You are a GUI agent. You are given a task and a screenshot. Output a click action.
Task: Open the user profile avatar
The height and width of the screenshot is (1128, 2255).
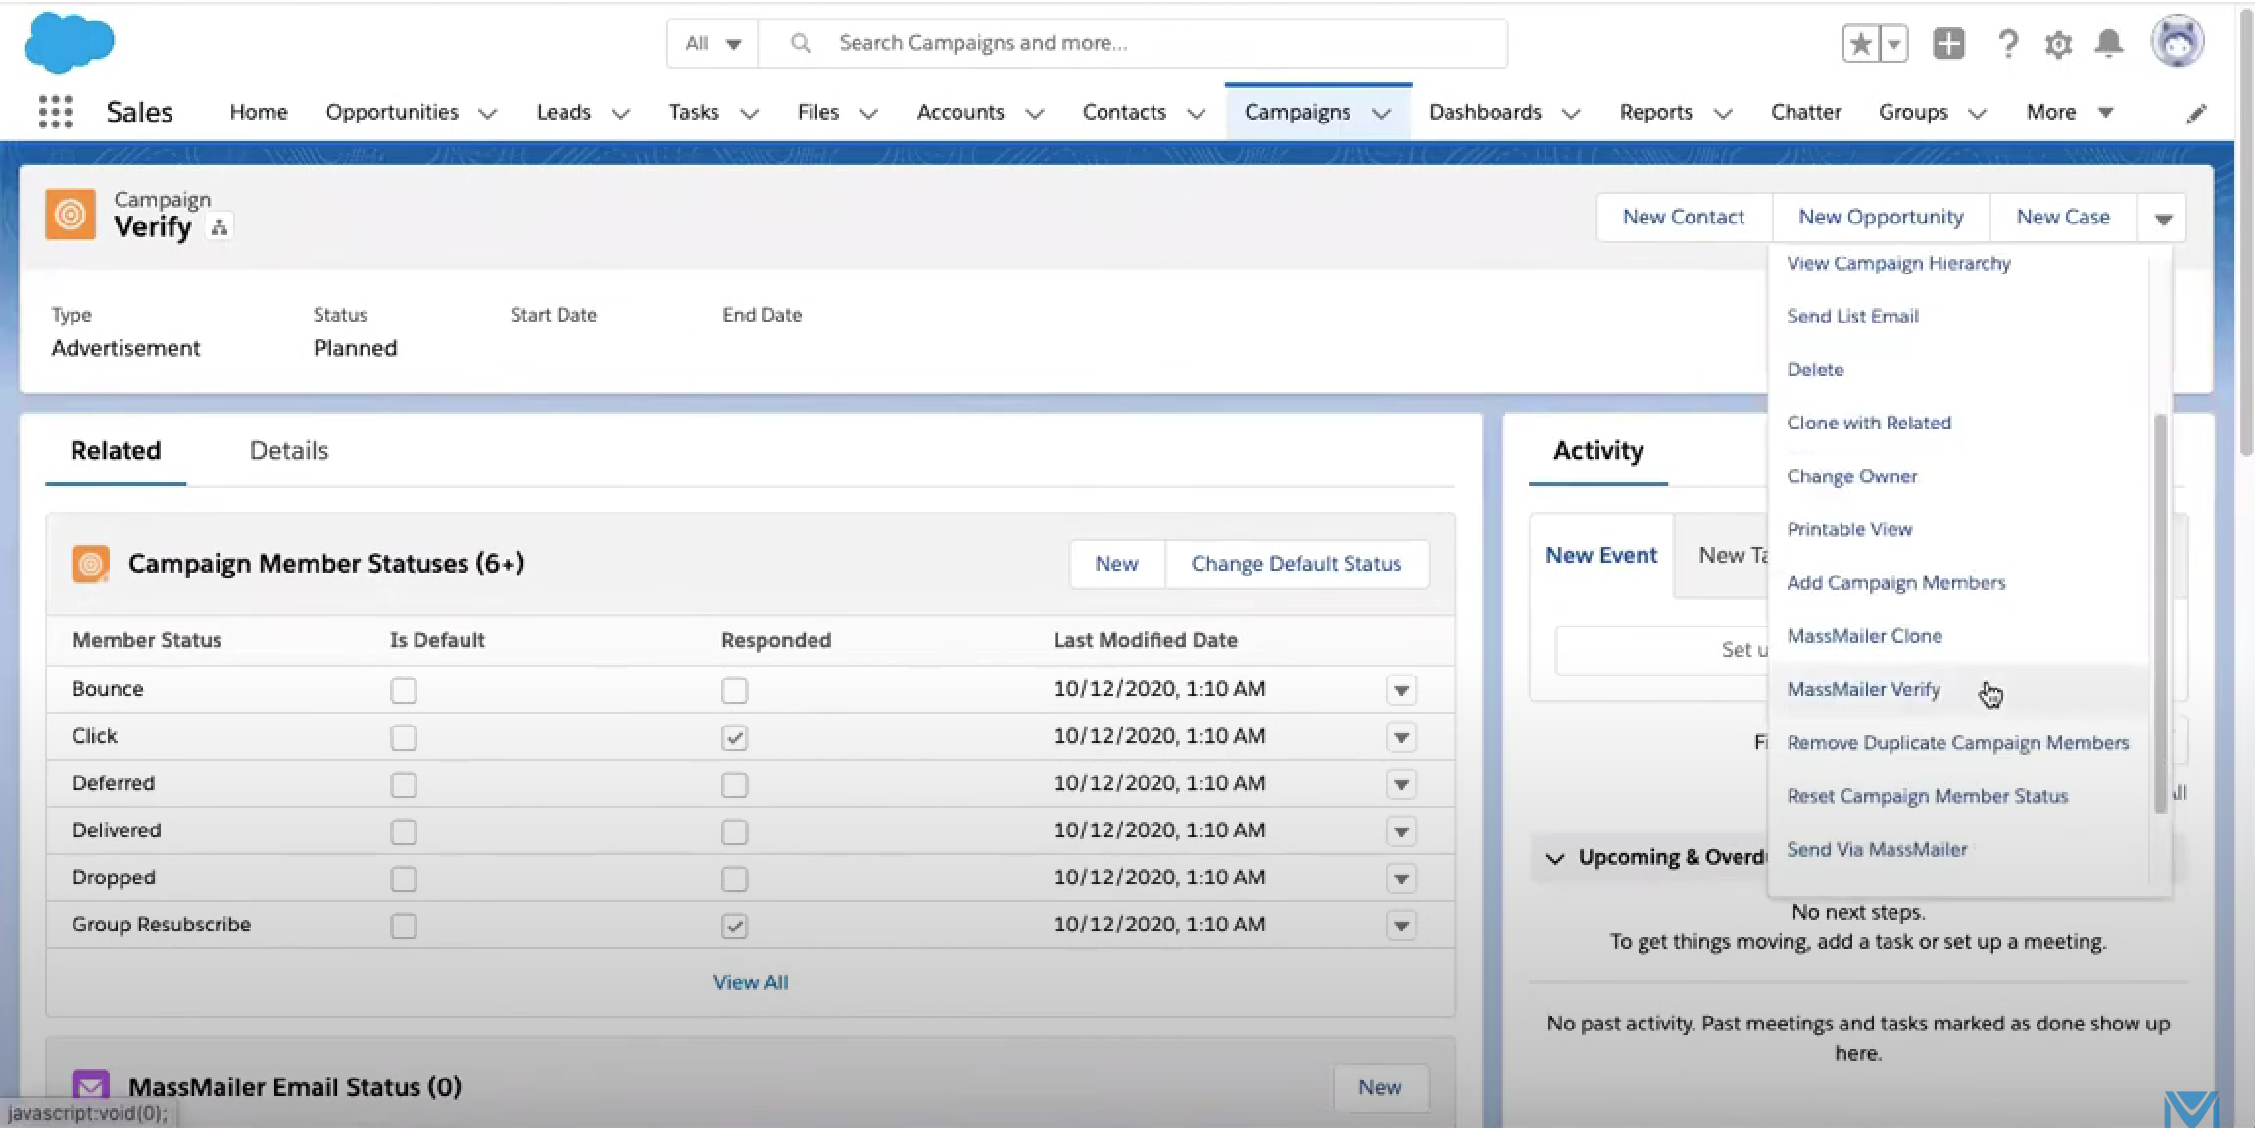point(2177,42)
